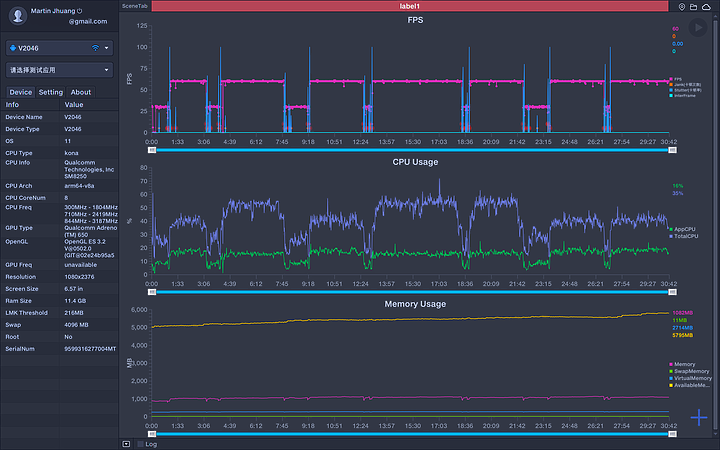The width and height of the screenshot is (720, 450).
Task: Select the SerialNum value
Action: coord(90,349)
